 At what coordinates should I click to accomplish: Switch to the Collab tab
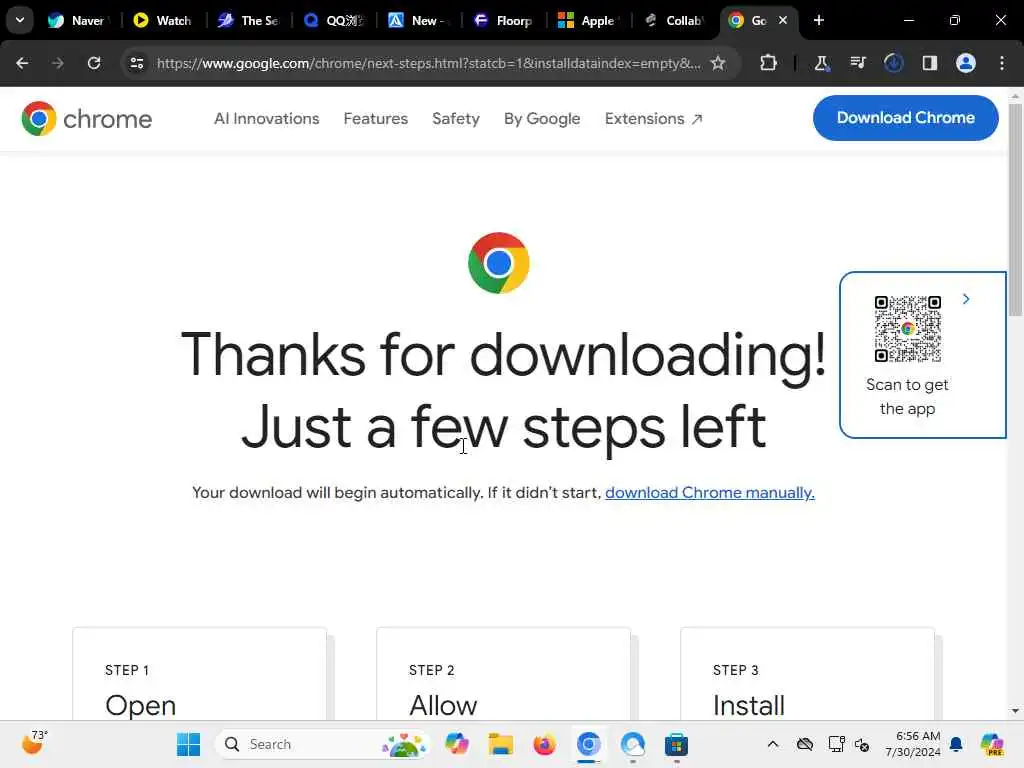coord(674,20)
